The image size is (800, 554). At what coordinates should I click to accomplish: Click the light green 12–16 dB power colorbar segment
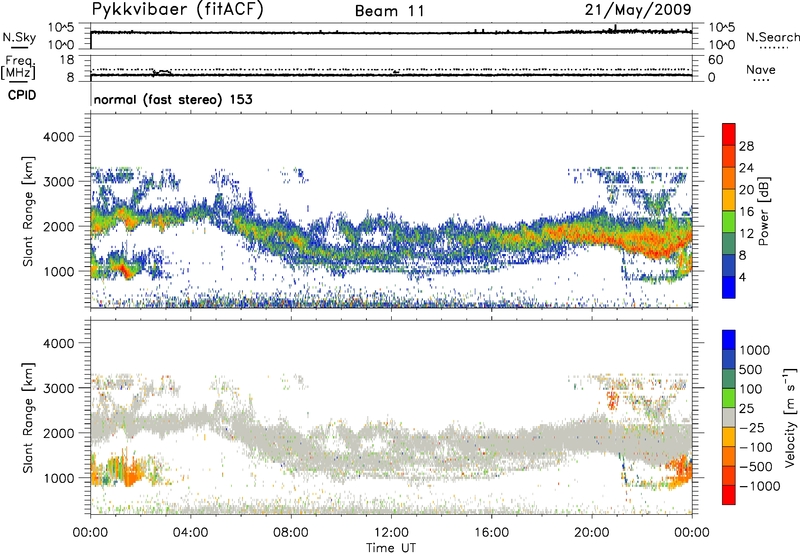(x=729, y=222)
